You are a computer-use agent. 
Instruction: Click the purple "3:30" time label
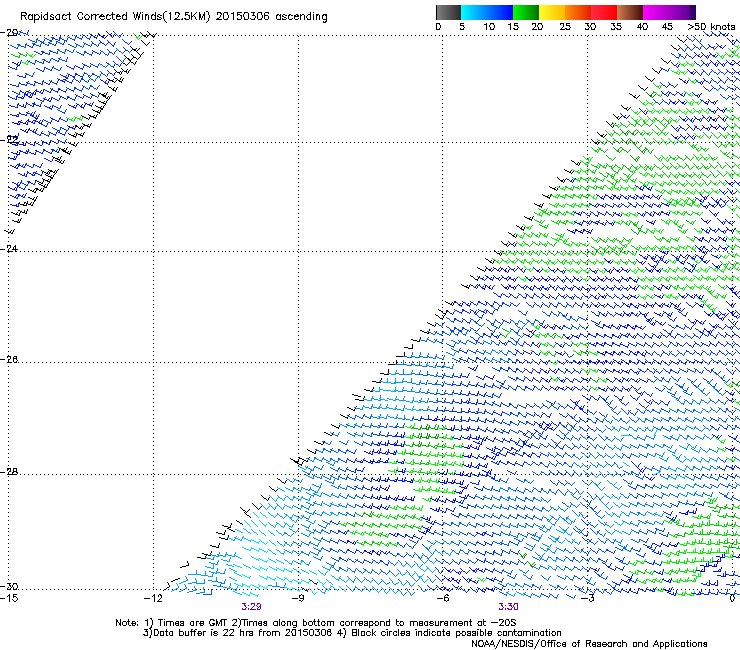(508, 607)
